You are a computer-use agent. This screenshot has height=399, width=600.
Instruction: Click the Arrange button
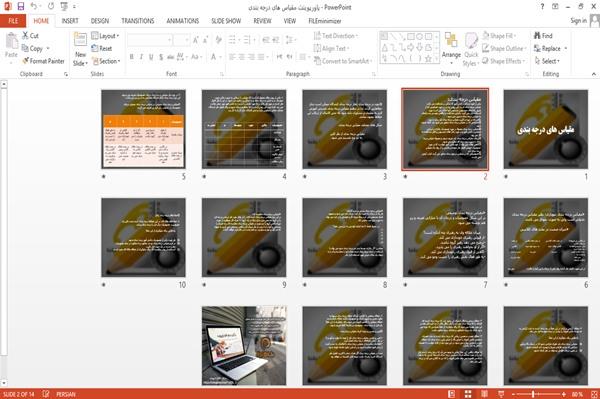(x=451, y=48)
